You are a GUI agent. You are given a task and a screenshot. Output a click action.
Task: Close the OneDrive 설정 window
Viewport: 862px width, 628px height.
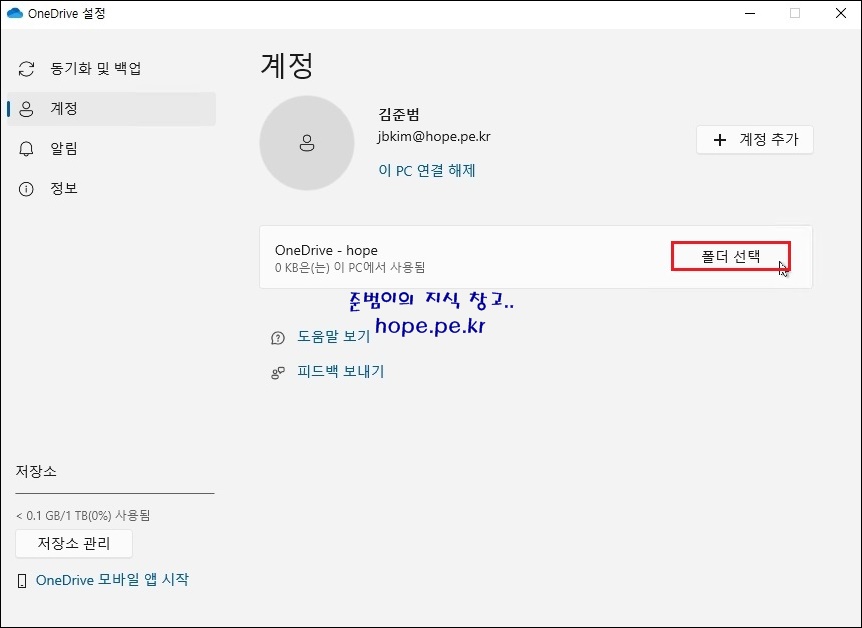[841, 13]
